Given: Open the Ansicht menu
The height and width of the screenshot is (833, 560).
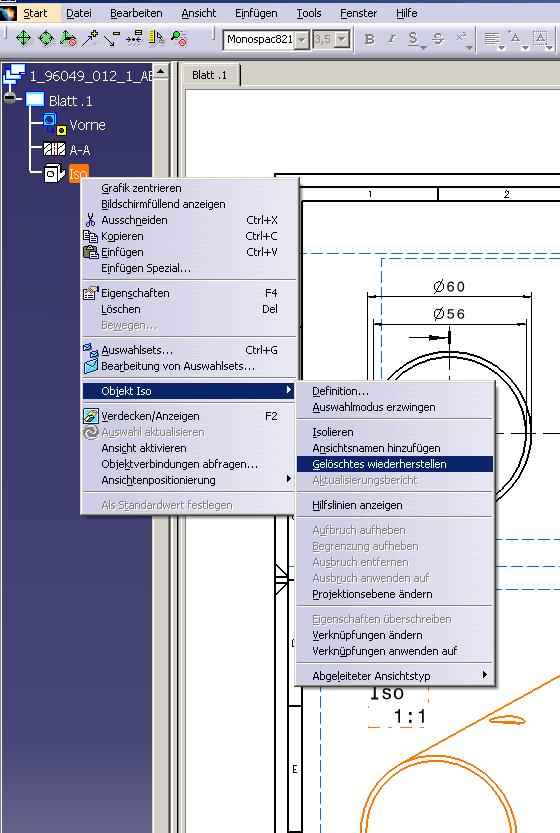Looking at the screenshot, I should (x=199, y=13).
